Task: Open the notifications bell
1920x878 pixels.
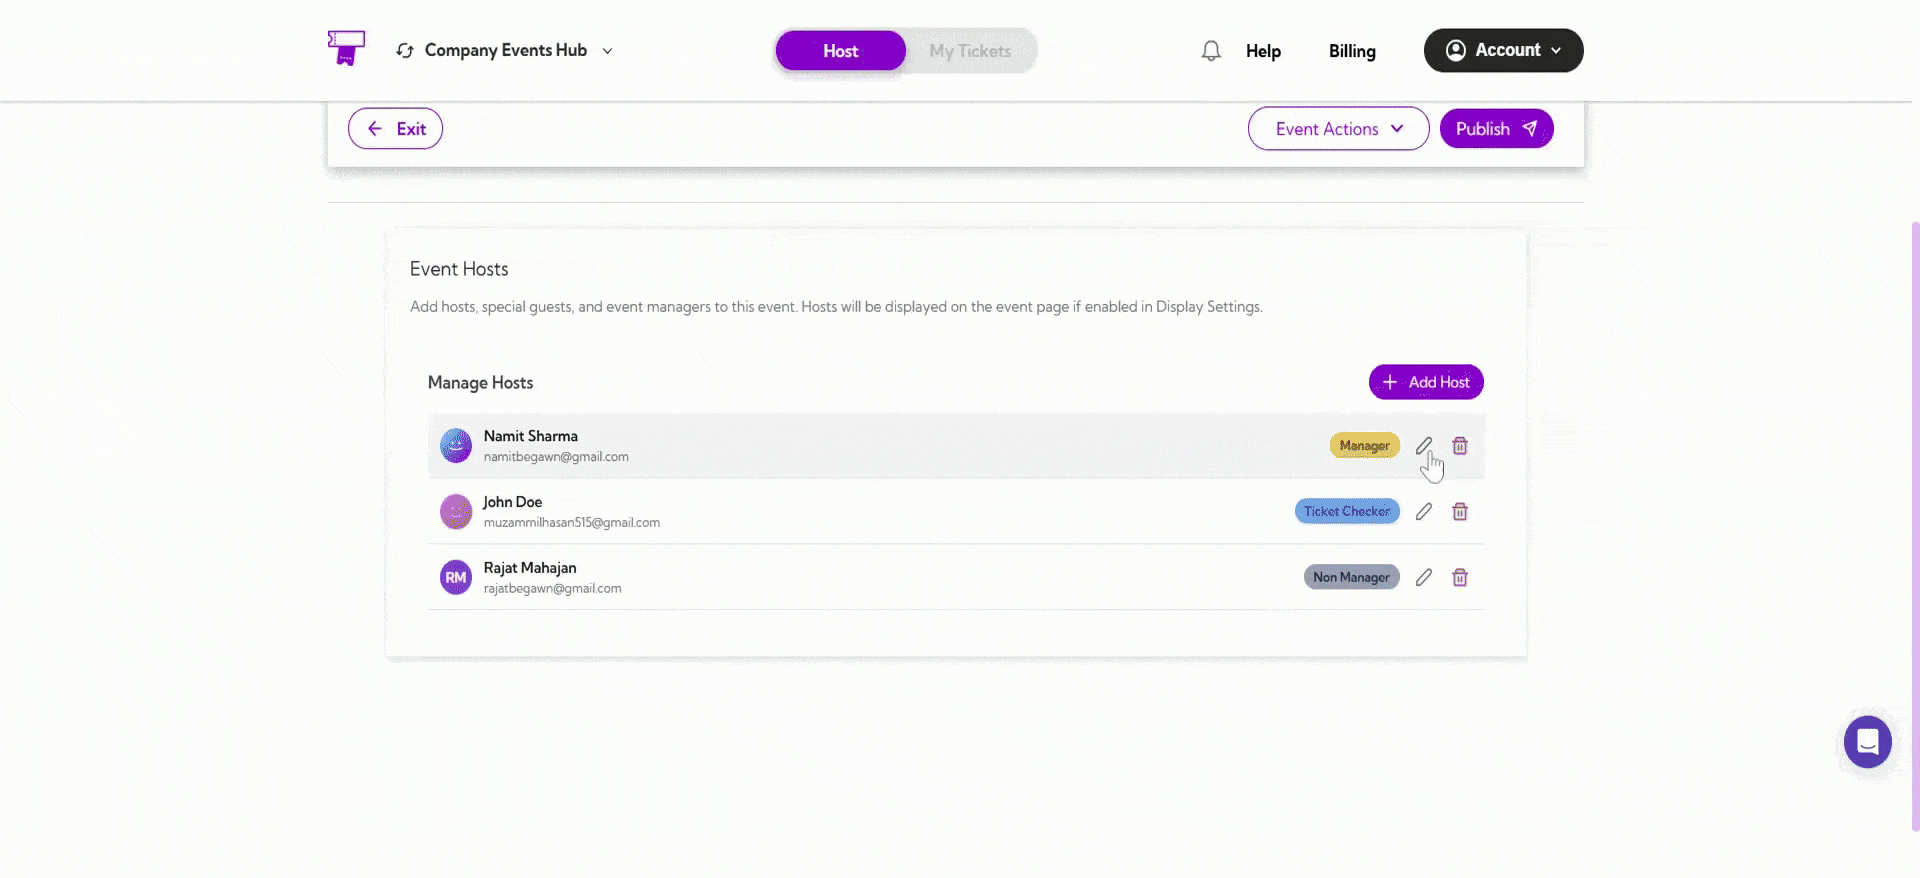Action: [x=1211, y=51]
